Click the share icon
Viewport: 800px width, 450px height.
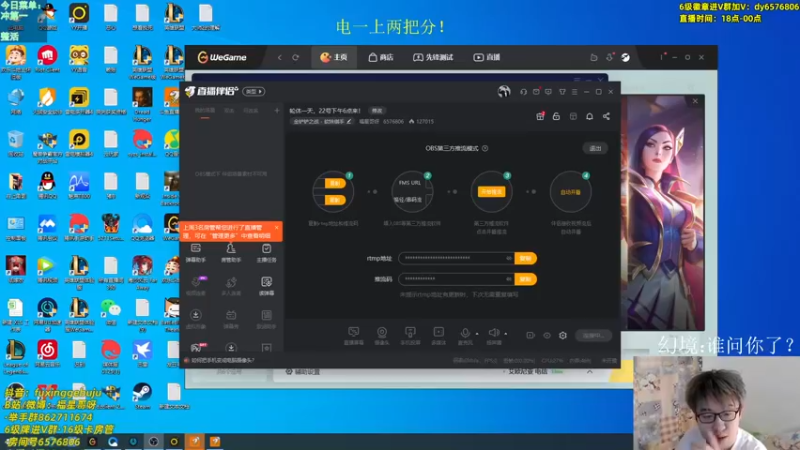[606, 116]
